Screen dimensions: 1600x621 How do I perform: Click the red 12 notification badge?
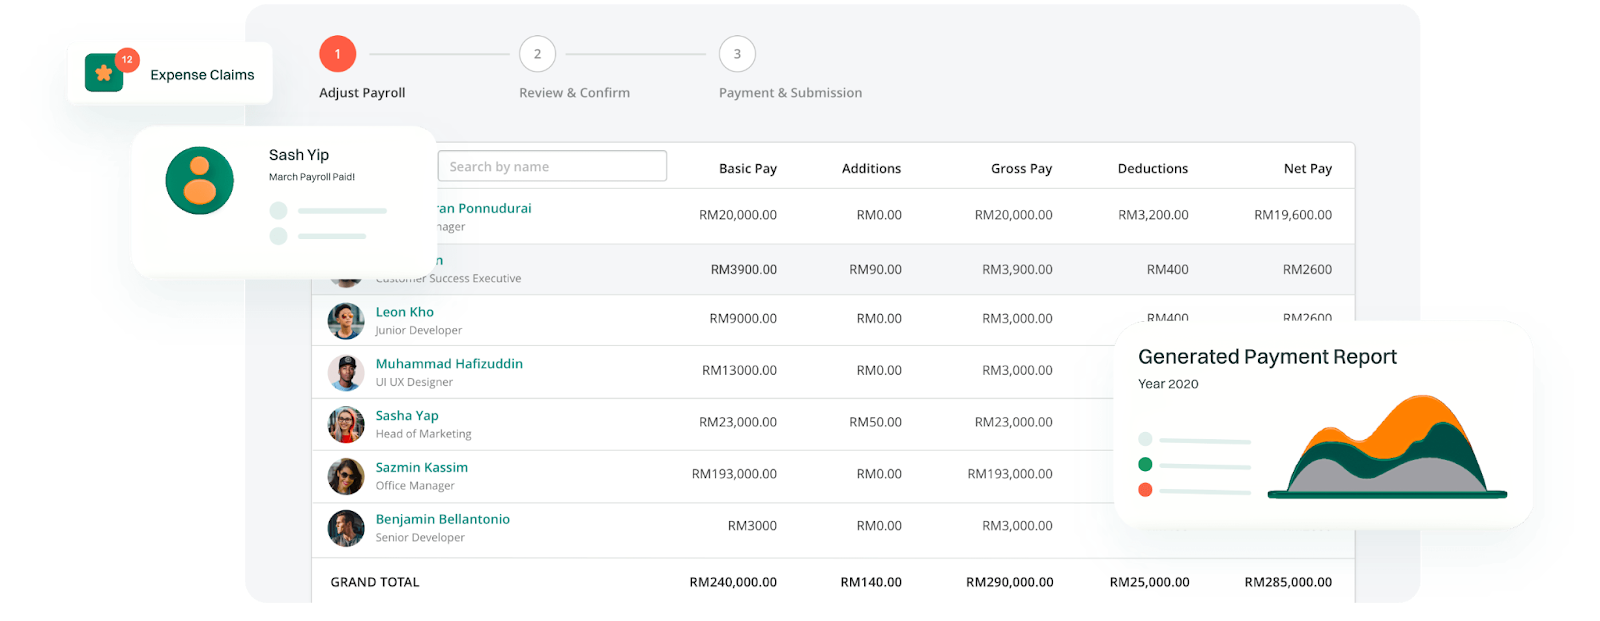click(127, 60)
